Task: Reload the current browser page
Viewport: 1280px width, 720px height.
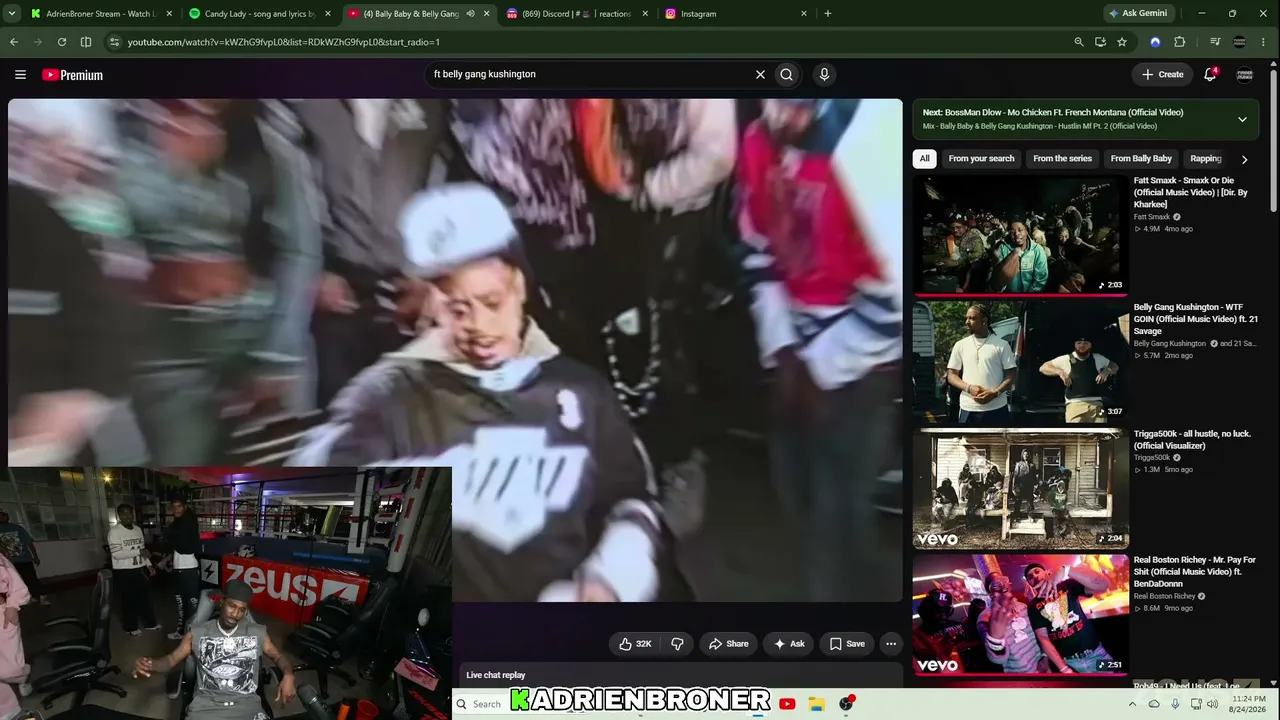Action: 62,42
